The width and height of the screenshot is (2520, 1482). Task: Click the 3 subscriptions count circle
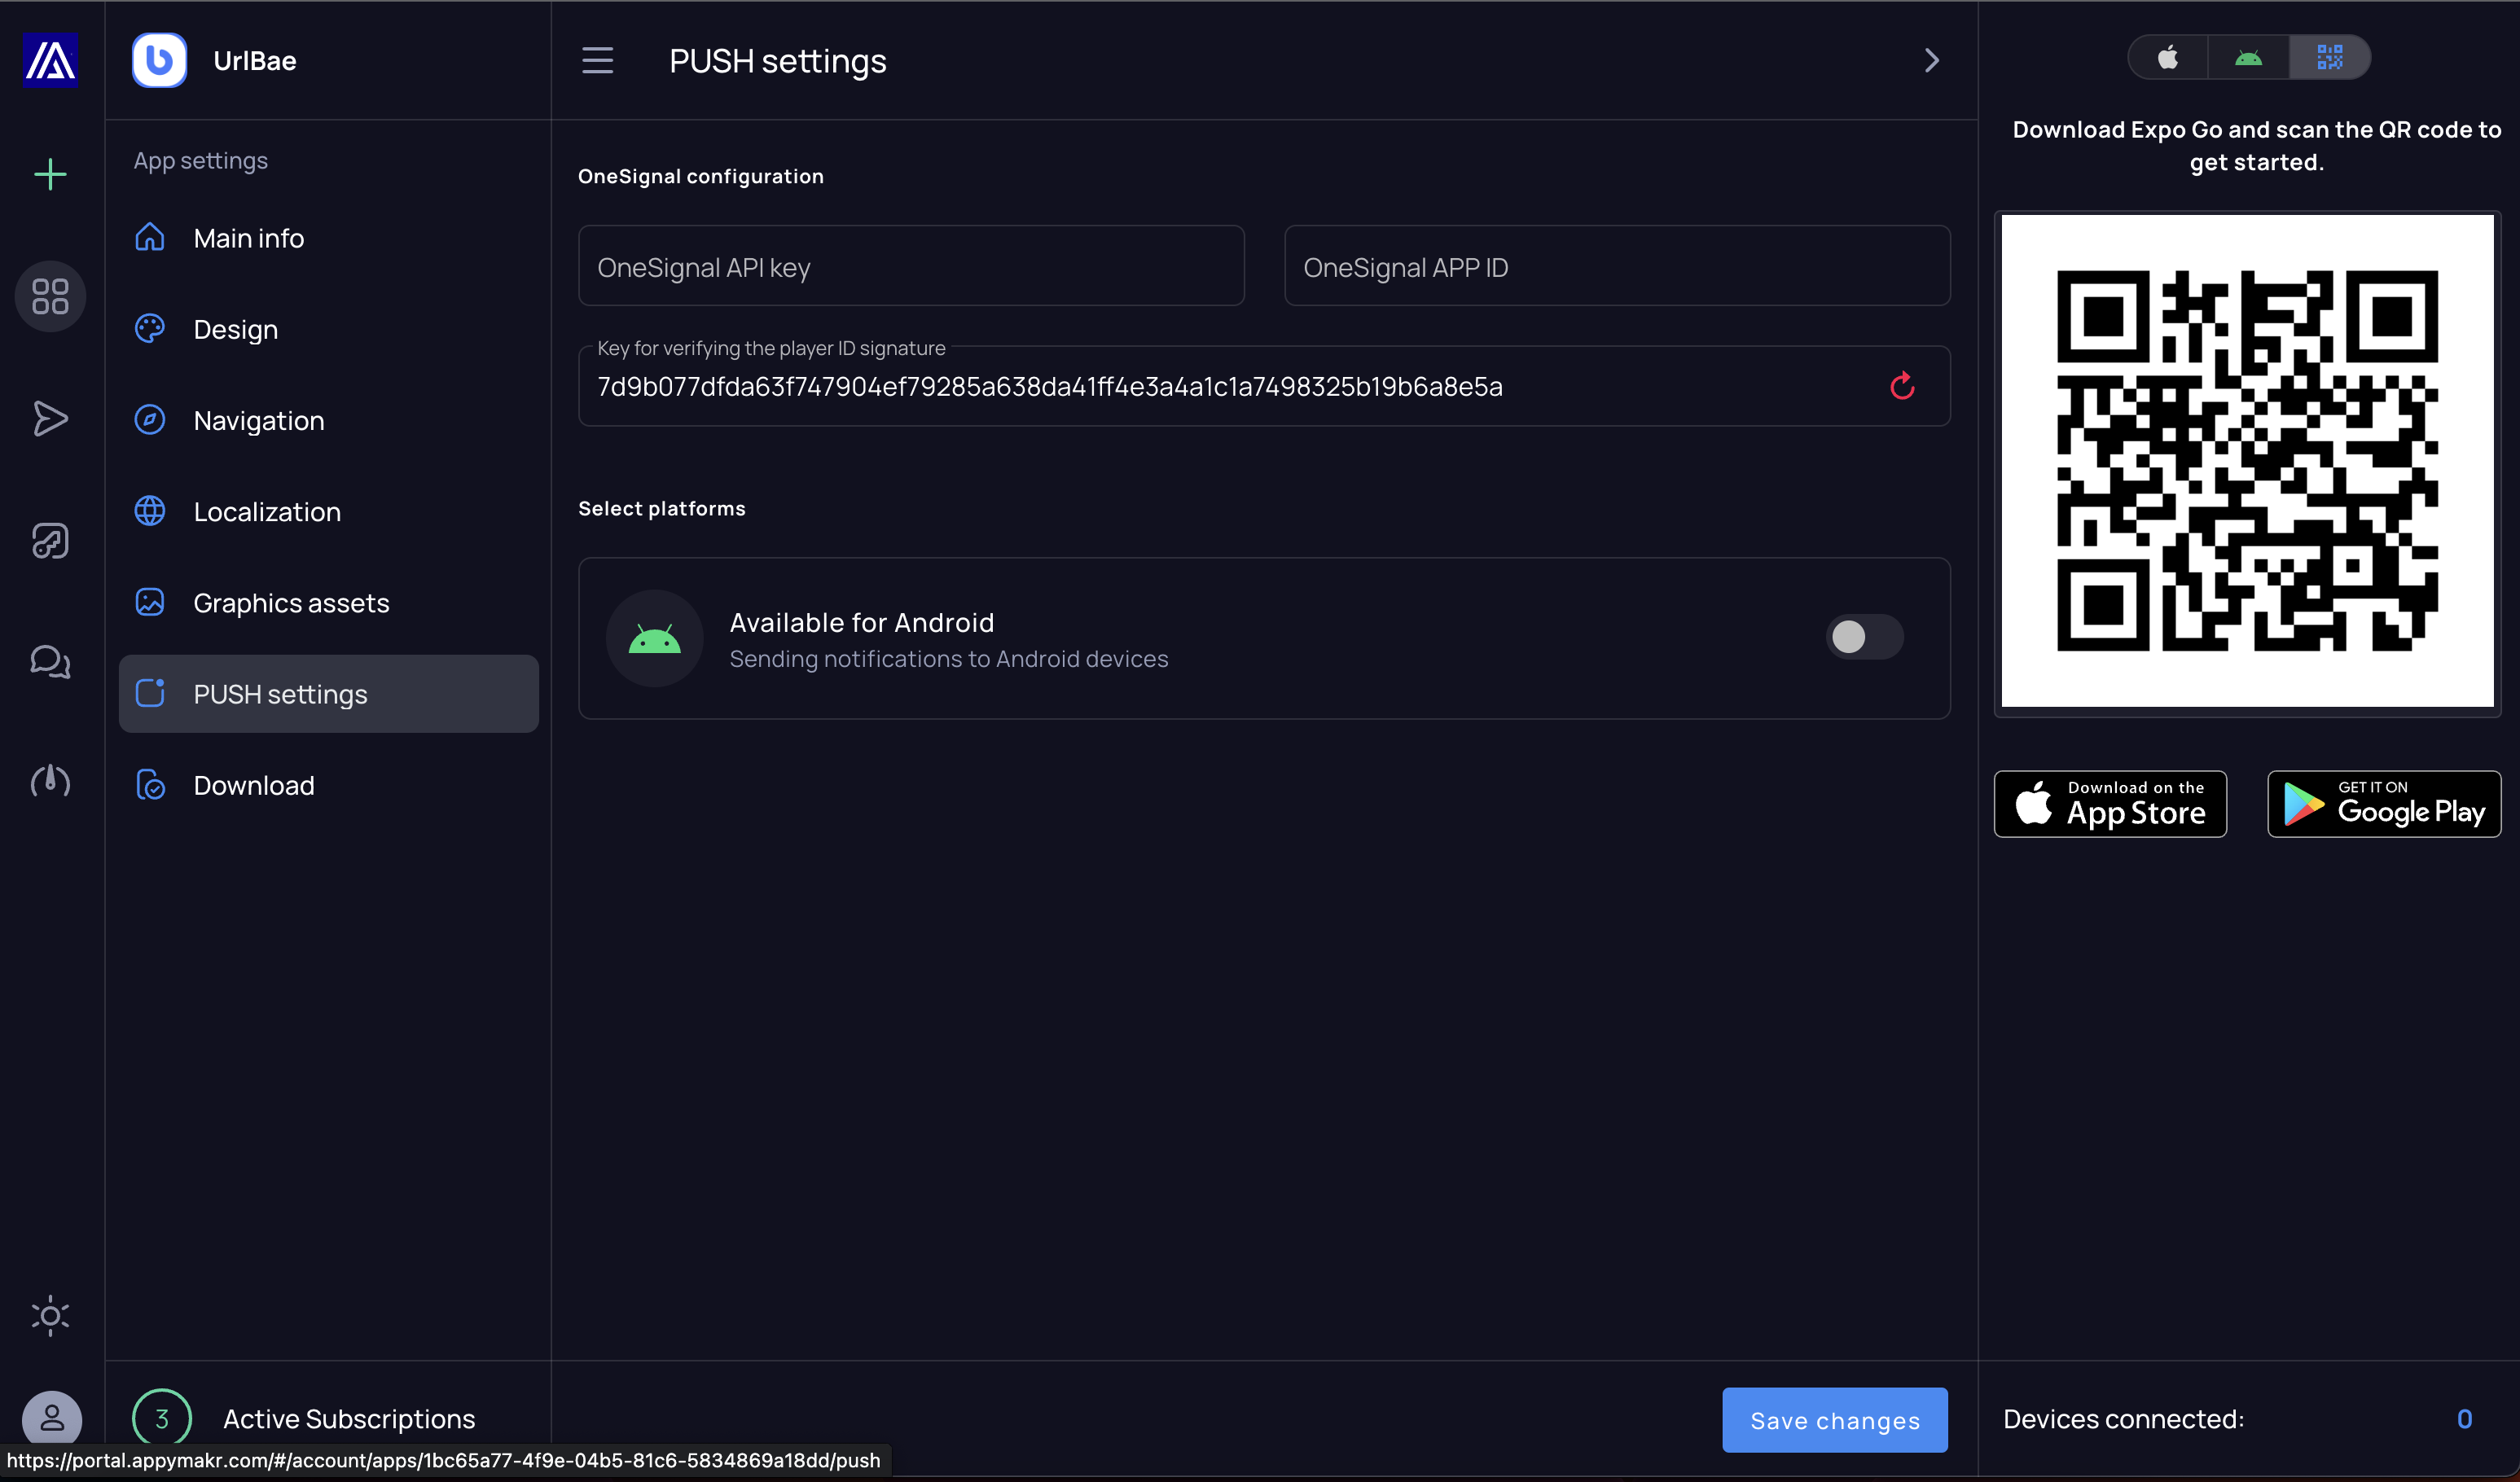coord(162,1418)
